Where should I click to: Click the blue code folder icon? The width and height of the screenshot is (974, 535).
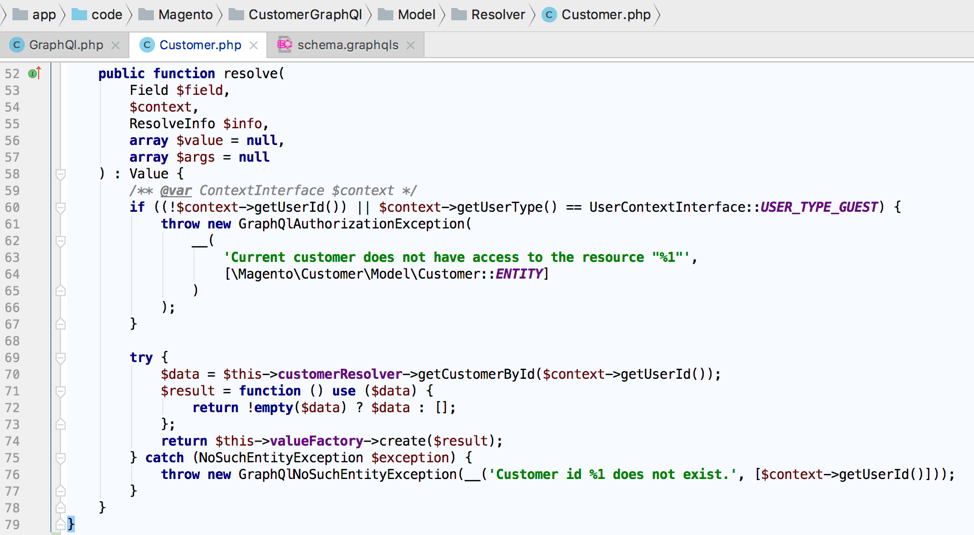pos(79,15)
